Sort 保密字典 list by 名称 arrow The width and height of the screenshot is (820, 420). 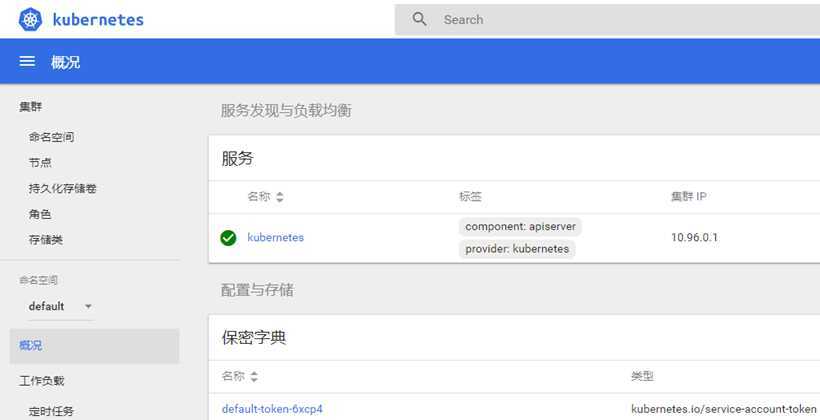pos(254,377)
